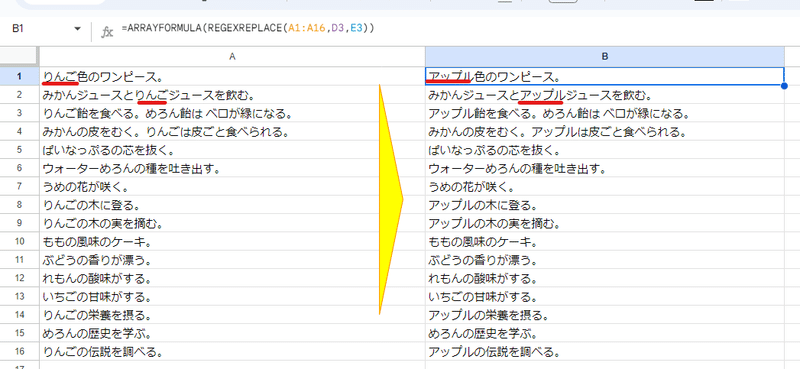Screen dimensions: 800x369
Task: Click the fx function icon
Action: coord(107,32)
